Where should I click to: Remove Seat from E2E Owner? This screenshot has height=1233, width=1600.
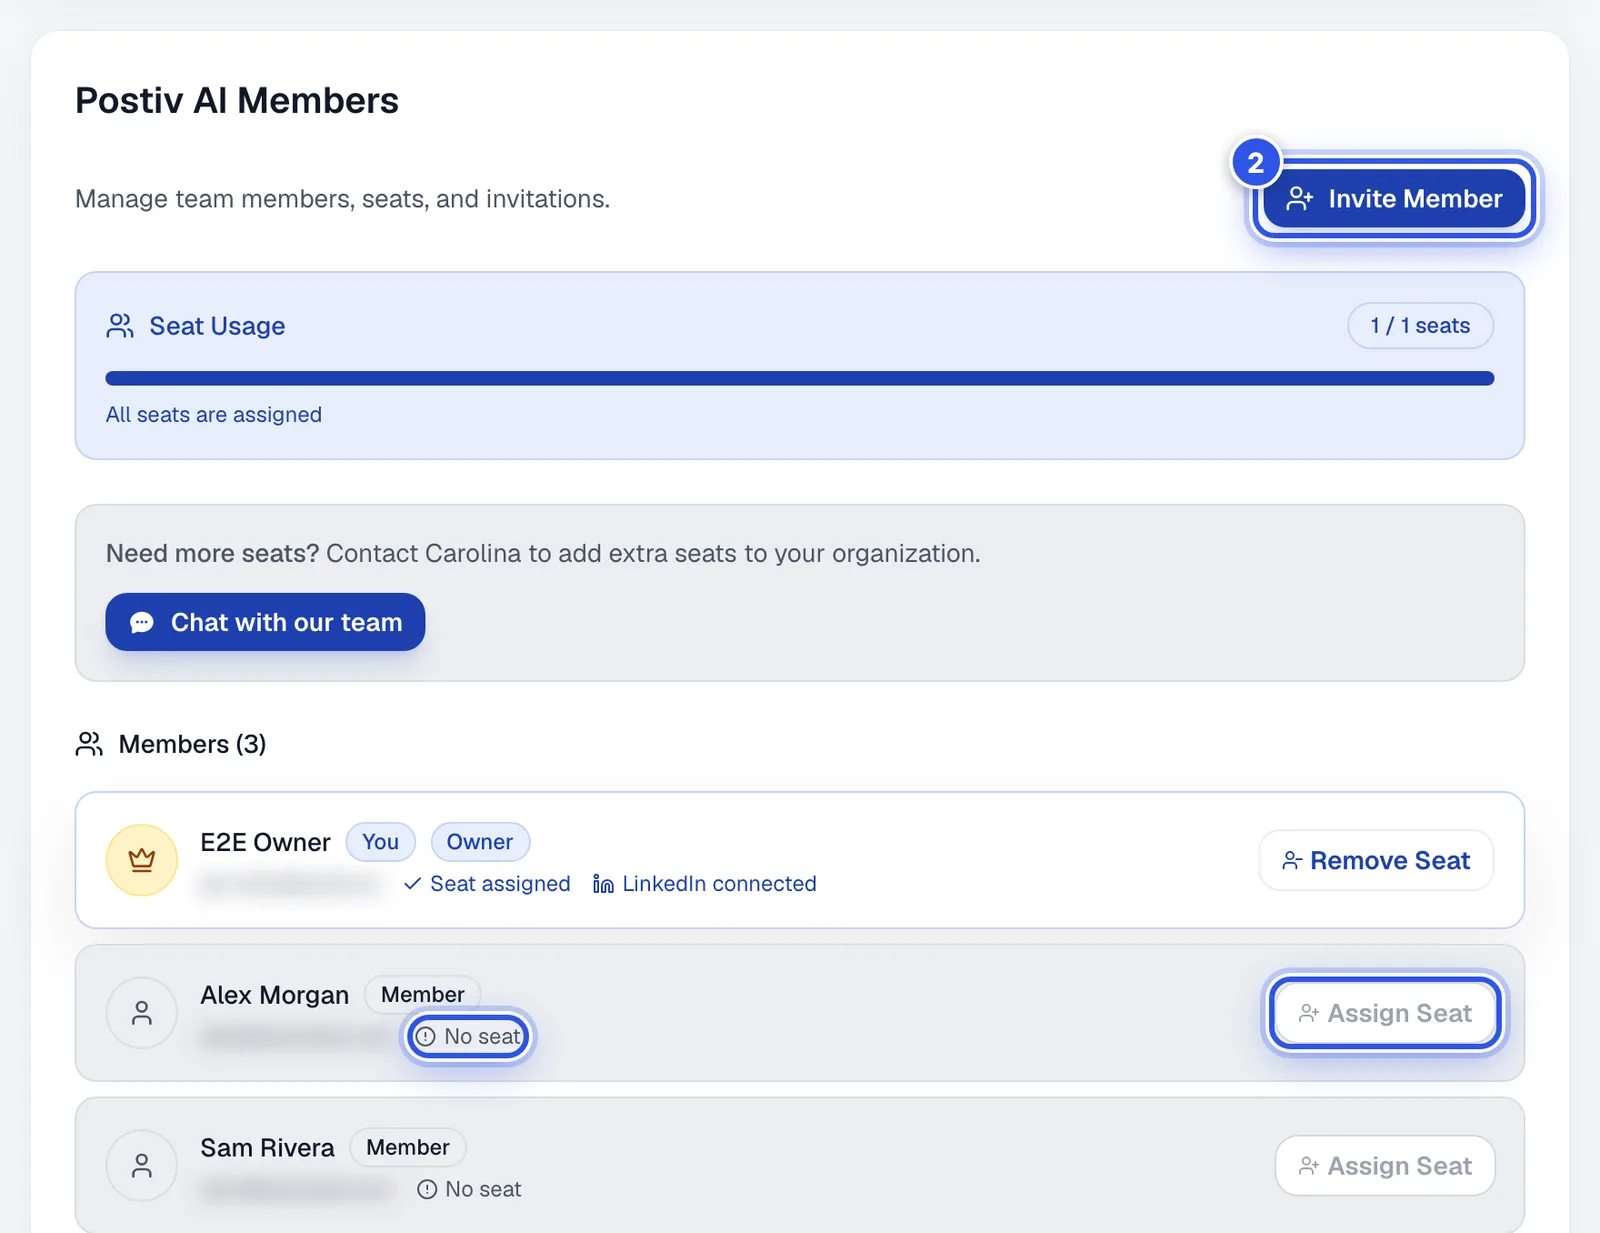[x=1376, y=860]
